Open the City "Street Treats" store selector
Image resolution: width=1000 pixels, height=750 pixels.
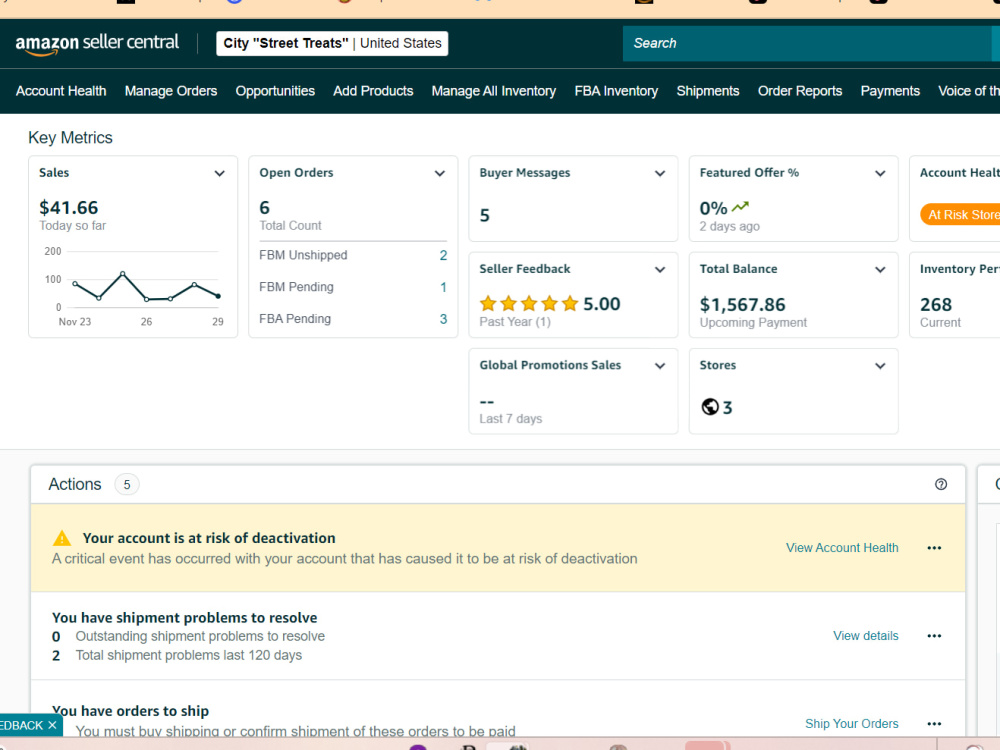click(332, 43)
